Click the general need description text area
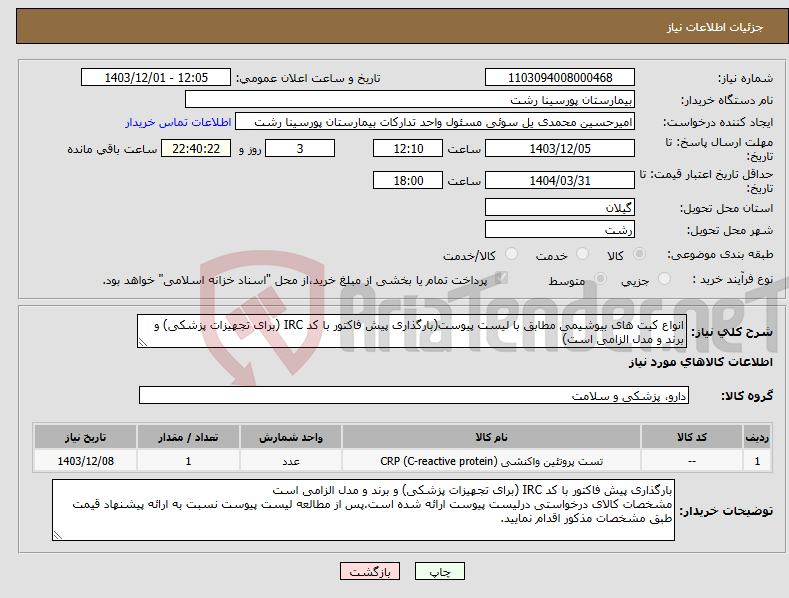 point(412,331)
